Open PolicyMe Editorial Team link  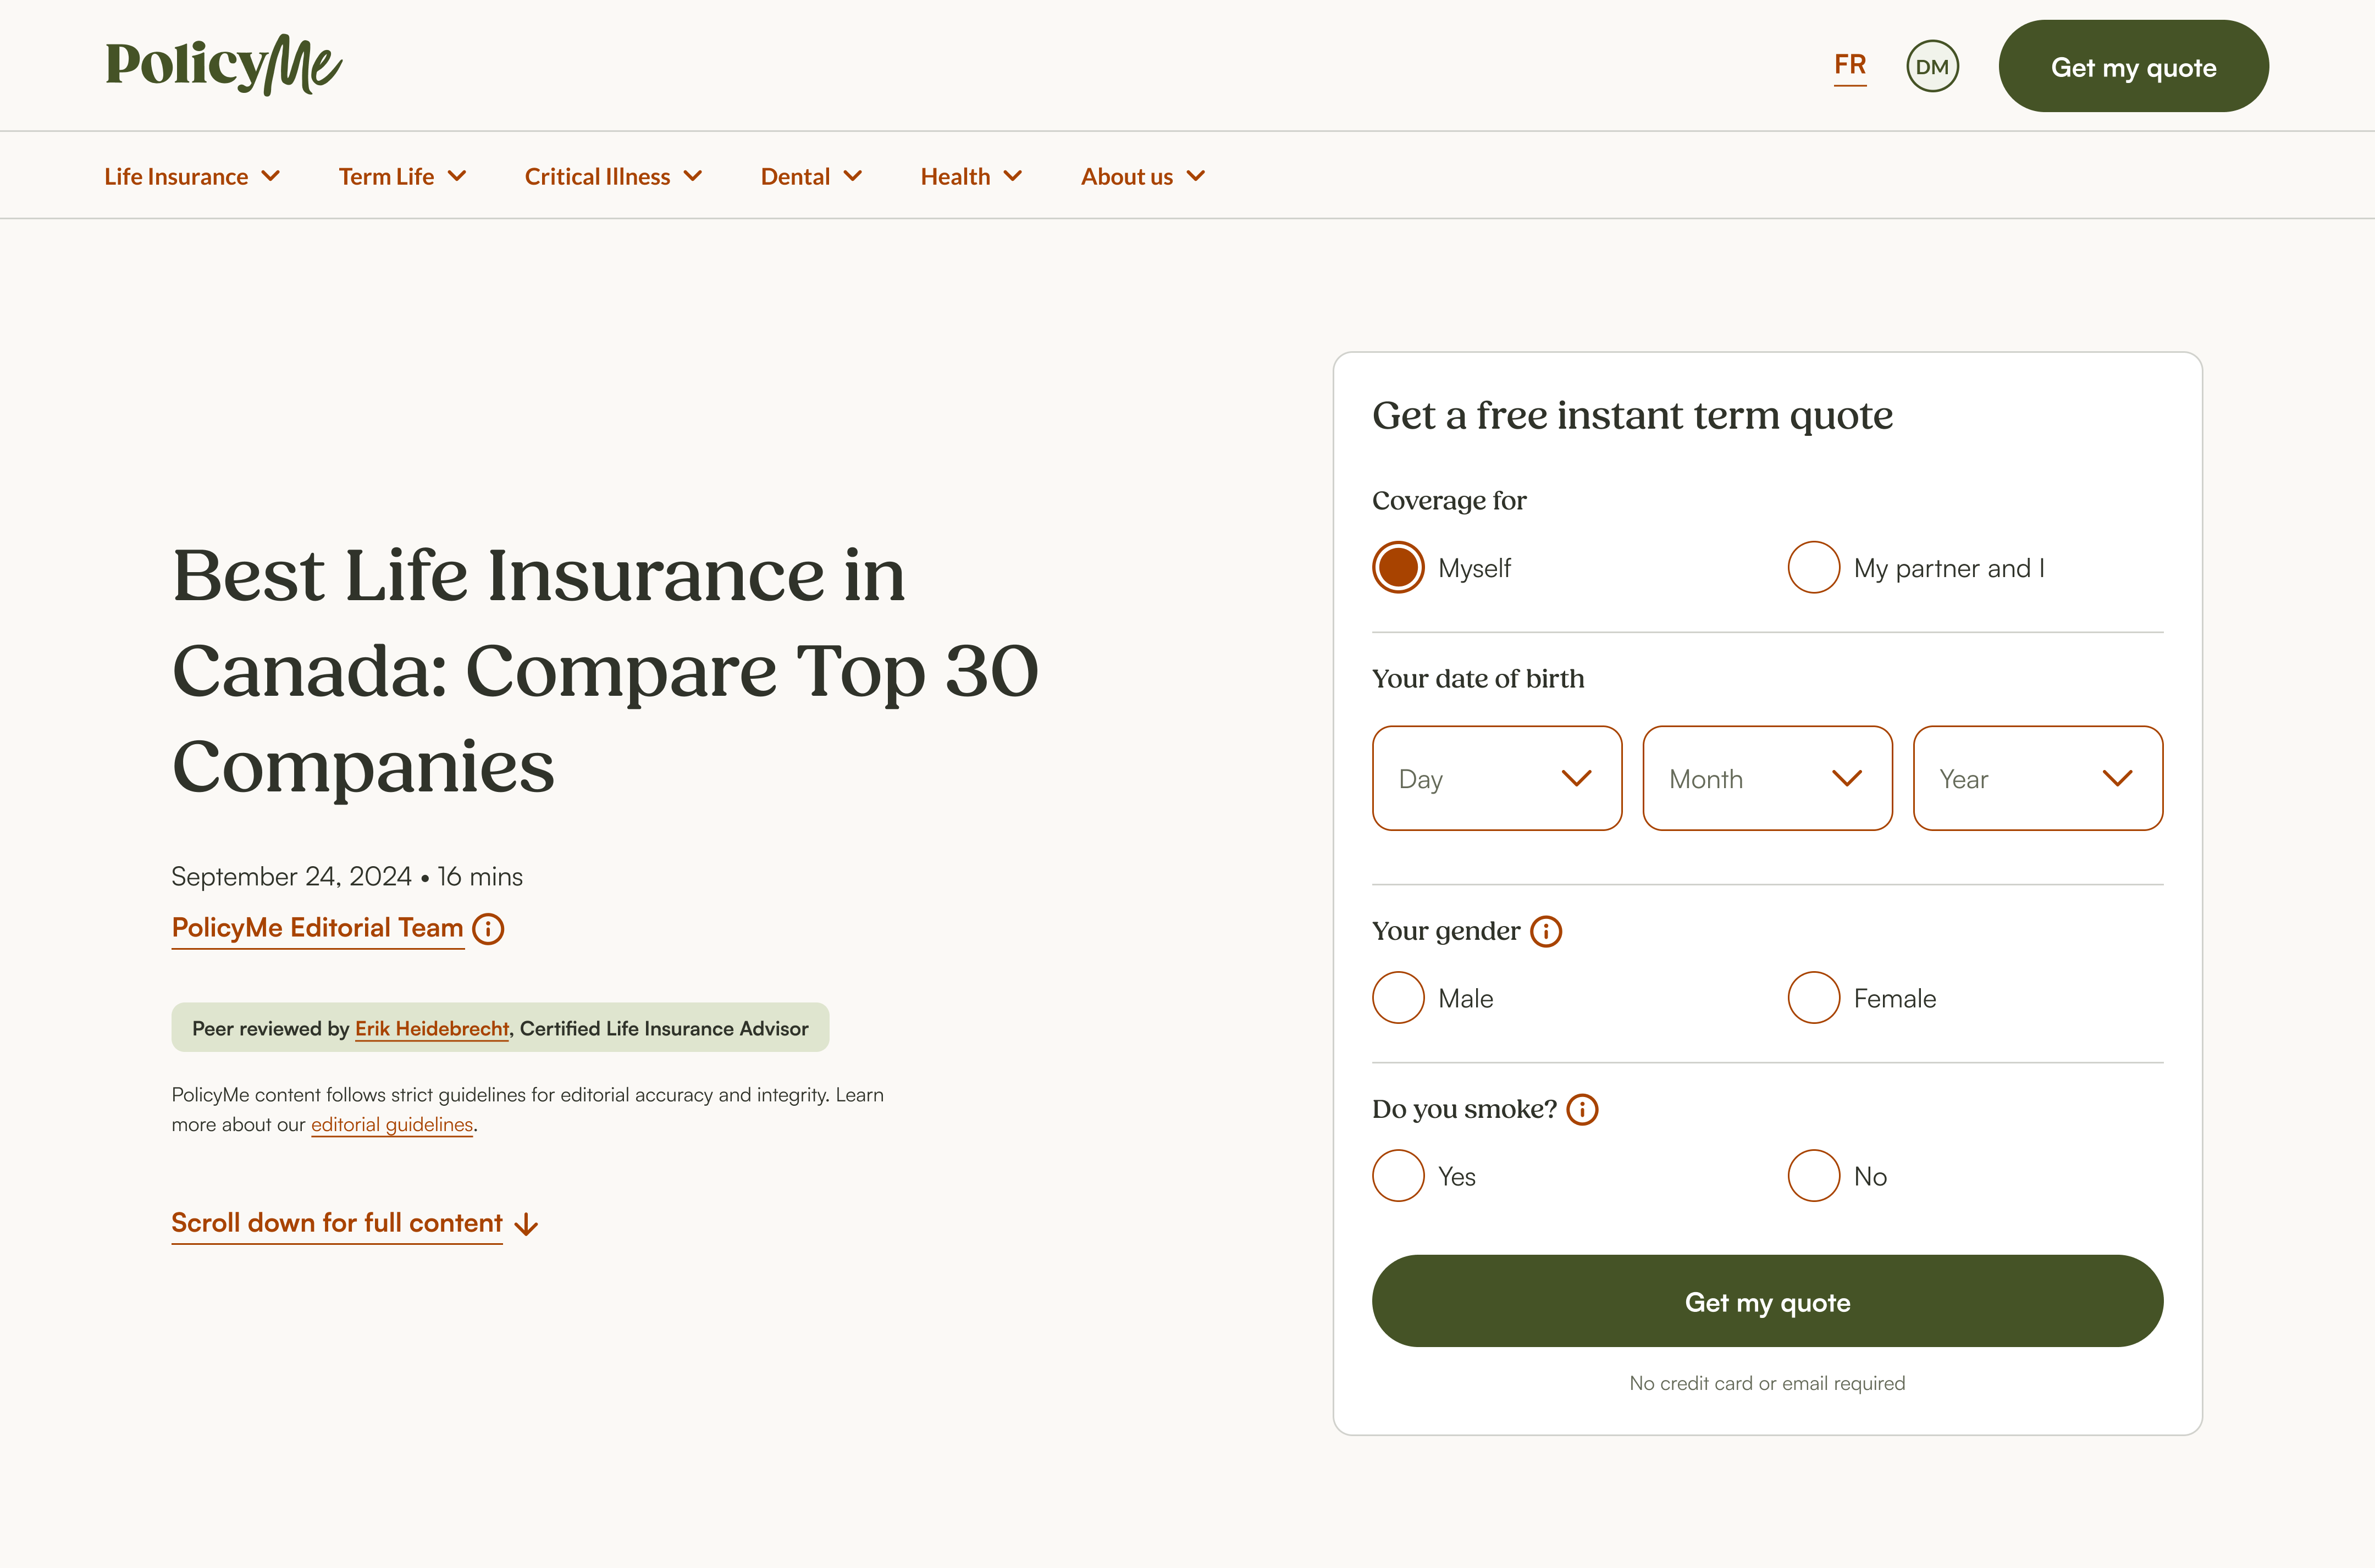tap(317, 929)
